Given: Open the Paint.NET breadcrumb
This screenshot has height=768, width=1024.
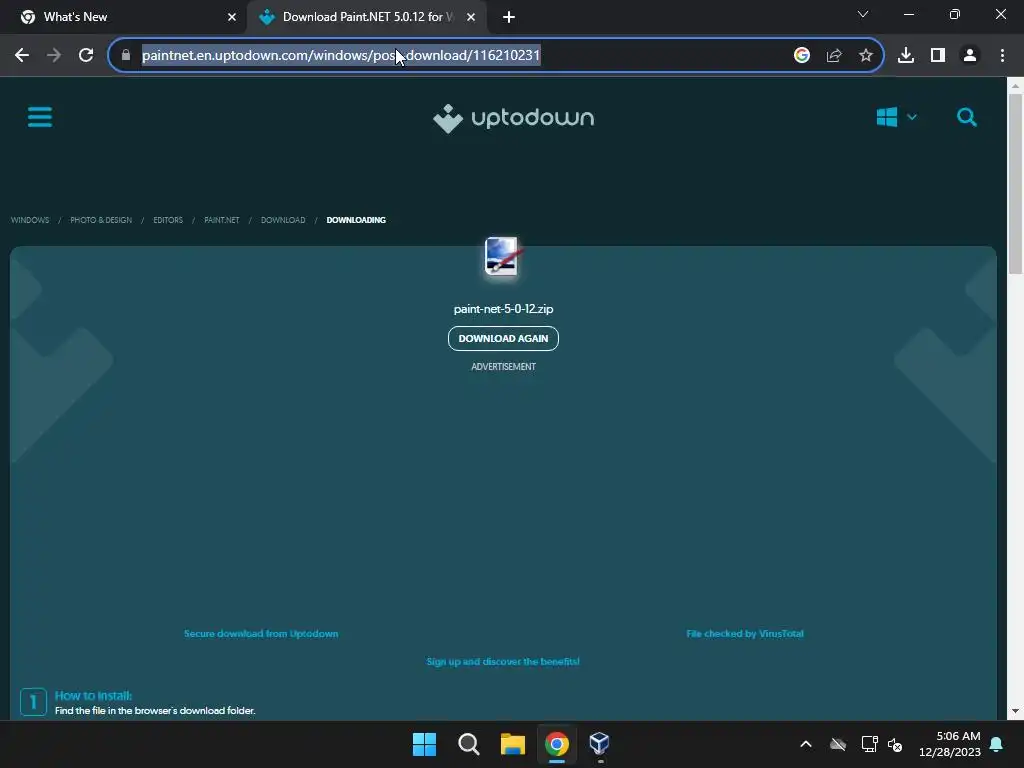Looking at the screenshot, I should [222, 220].
